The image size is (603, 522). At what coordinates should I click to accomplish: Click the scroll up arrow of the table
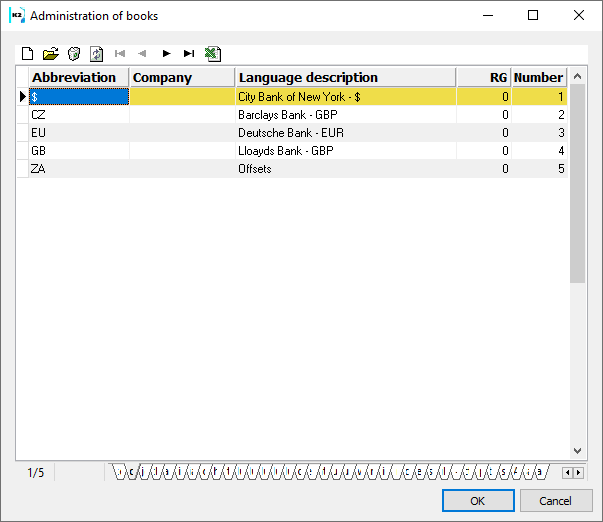click(x=577, y=76)
